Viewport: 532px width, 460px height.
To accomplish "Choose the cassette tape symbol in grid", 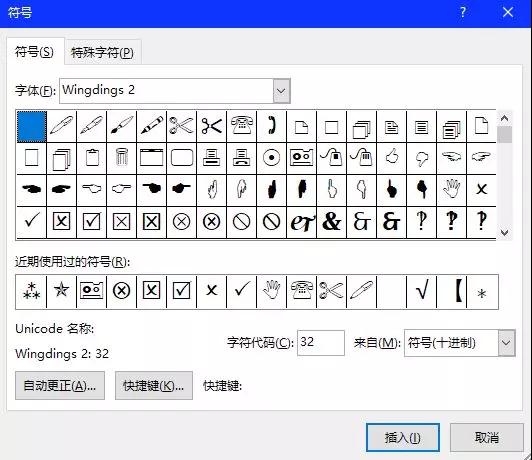I will 301,157.
